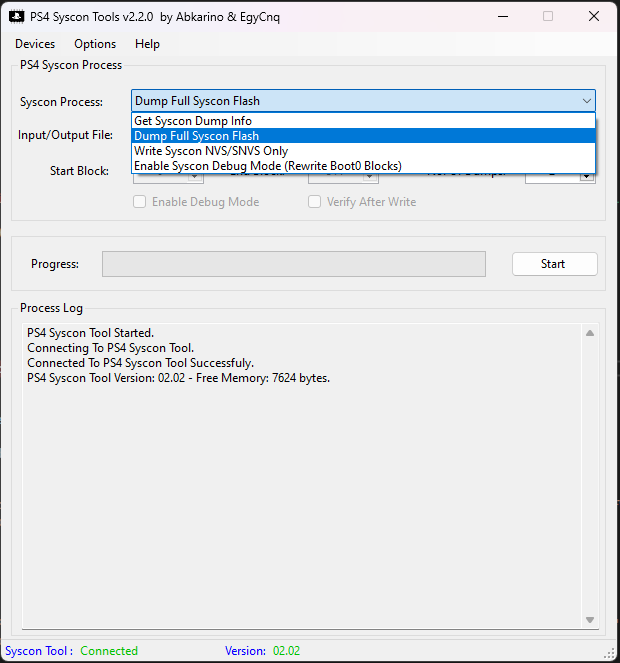Click inside the Process Log text area
The image size is (620, 663).
tap(300, 480)
